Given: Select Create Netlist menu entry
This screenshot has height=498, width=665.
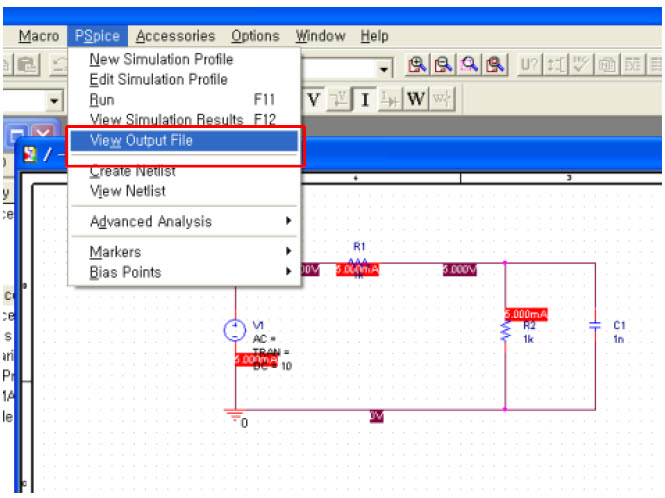Looking at the screenshot, I should coord(184,171).
